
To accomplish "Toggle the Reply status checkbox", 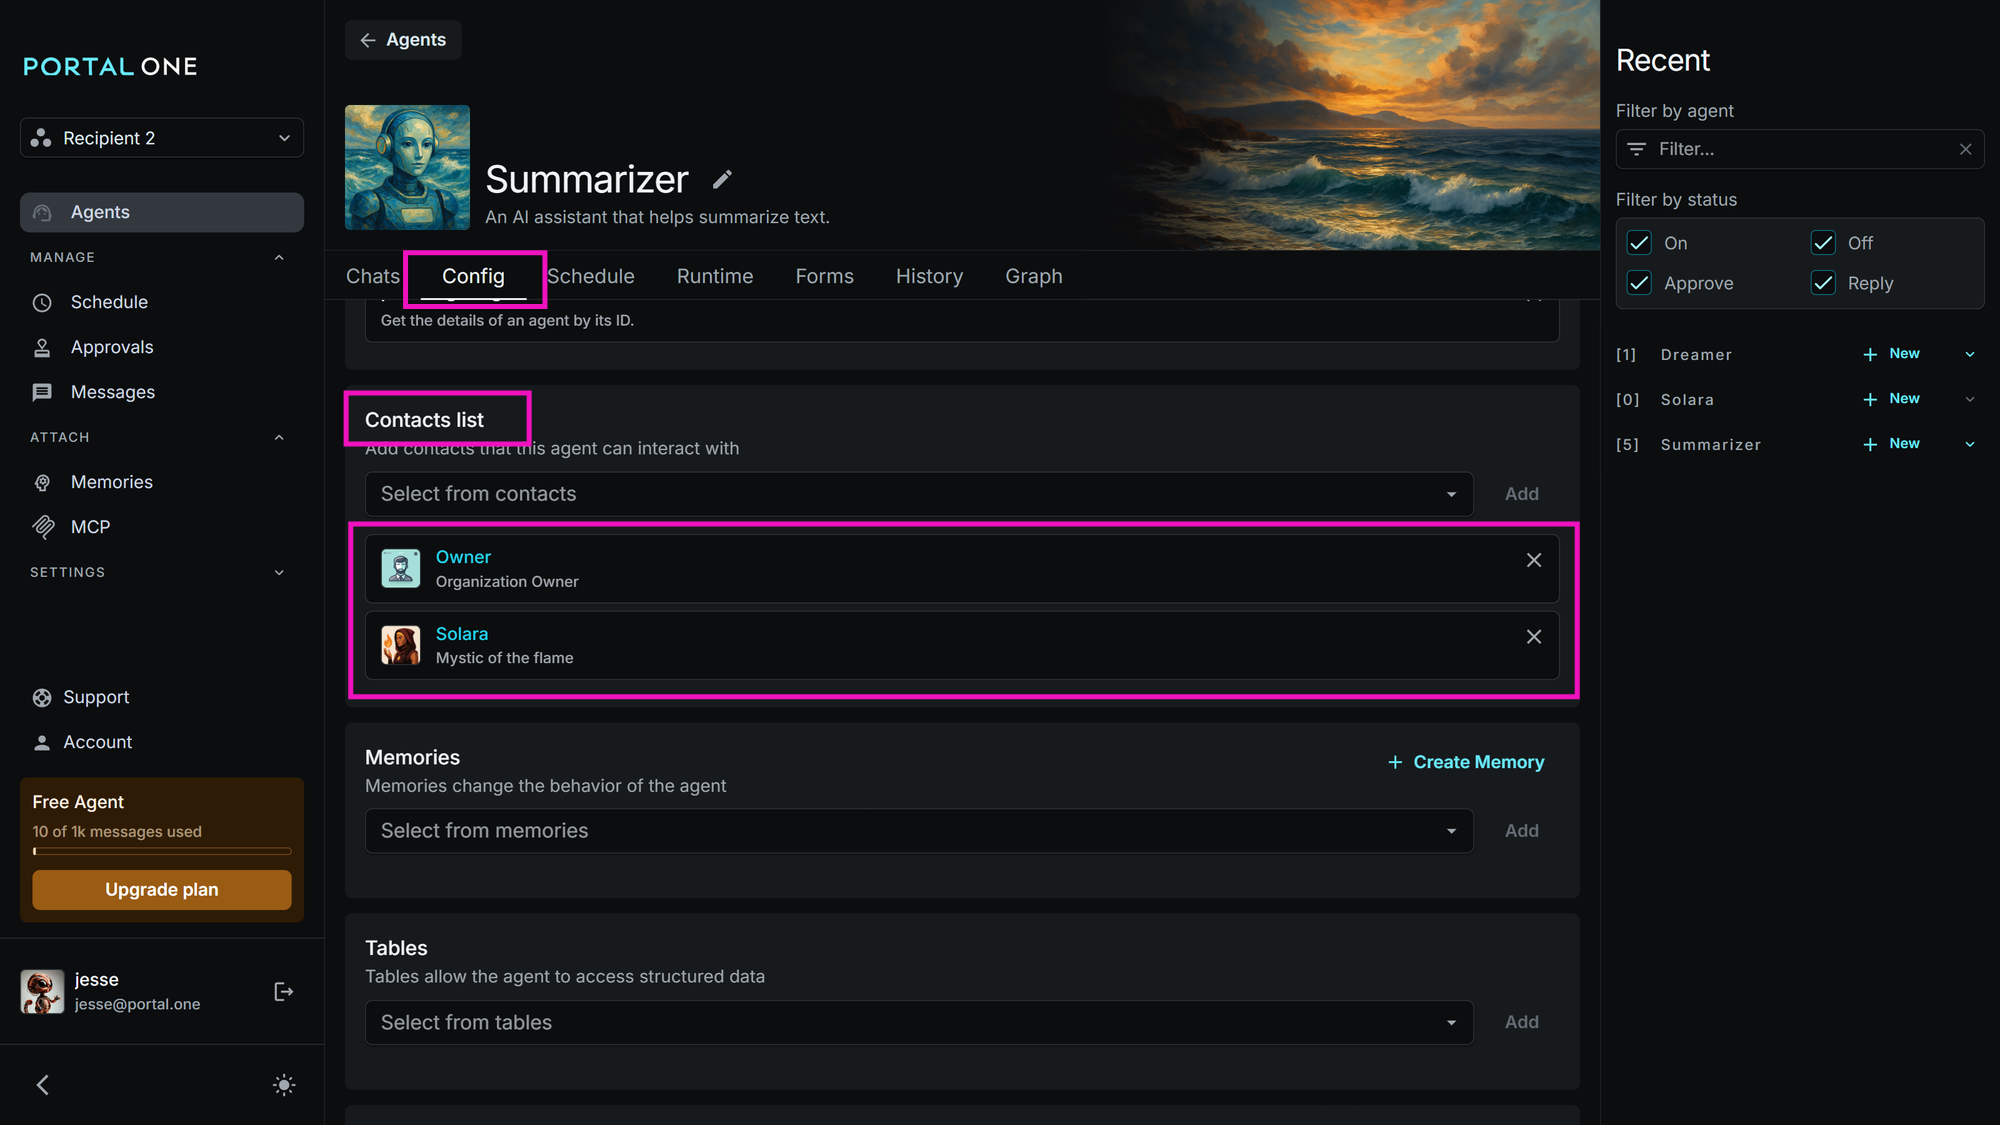I will [x=1823, y=283].
